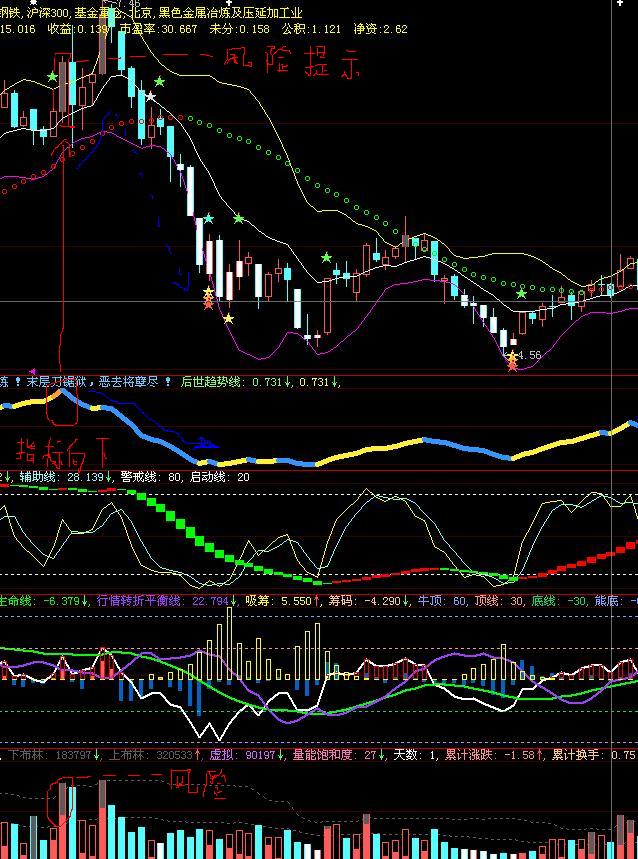Click the small magenta arrow above the trend panel

click(33, 371)
